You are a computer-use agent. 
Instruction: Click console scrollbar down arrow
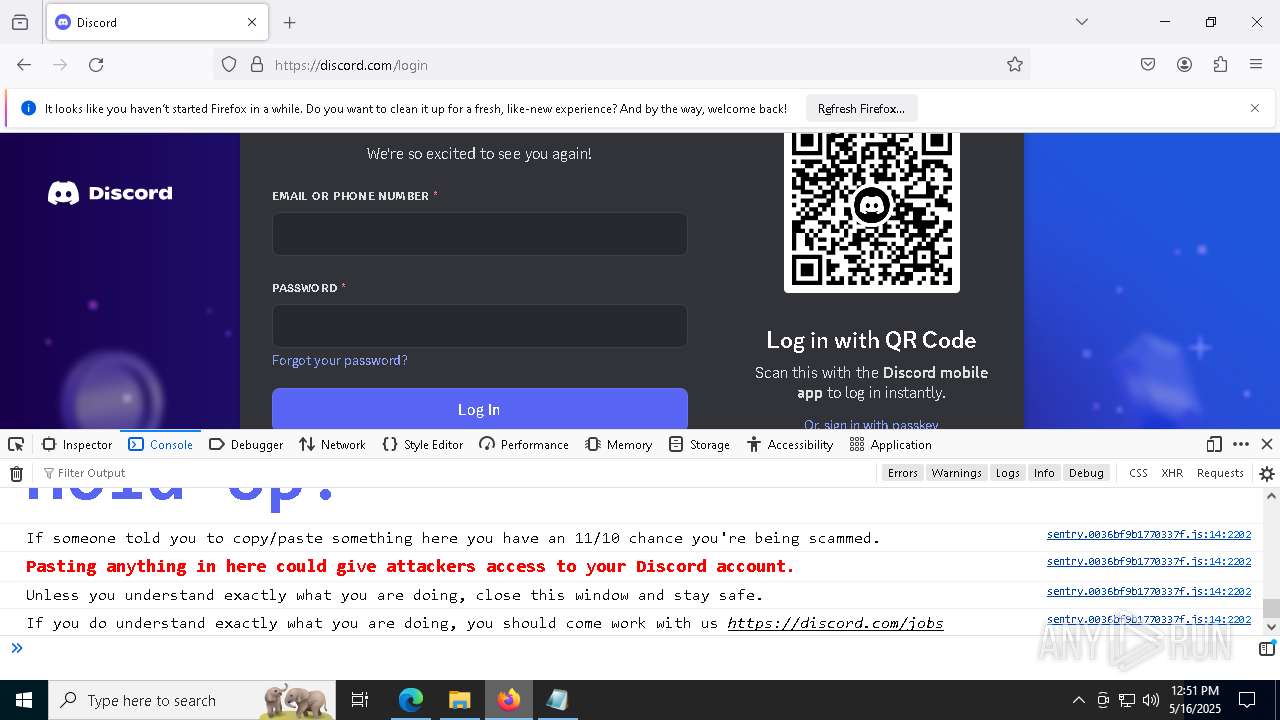(1271, 627)
